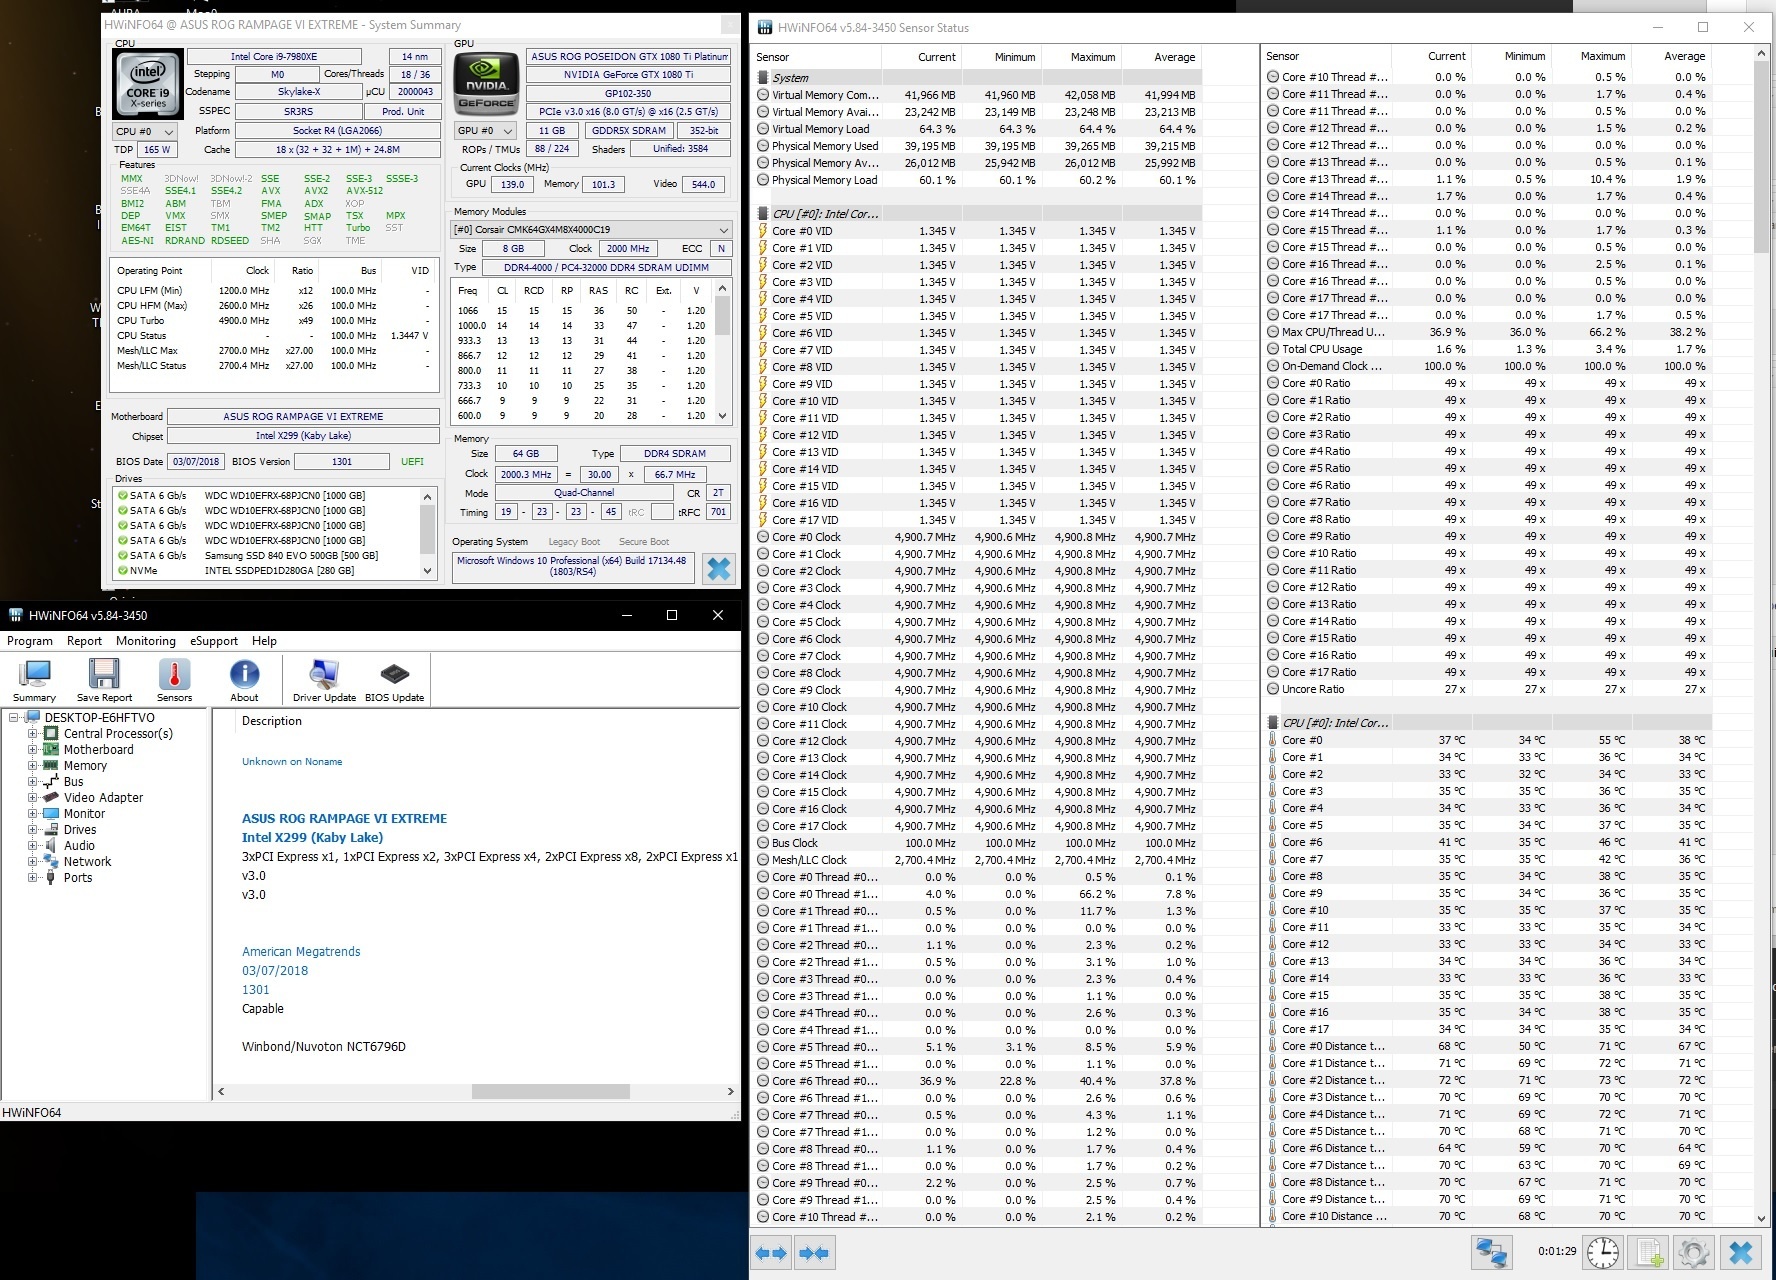Expand the Drives tree node
The image size is (1776, 1280).
pyautogui.click(x=32, y=830)
